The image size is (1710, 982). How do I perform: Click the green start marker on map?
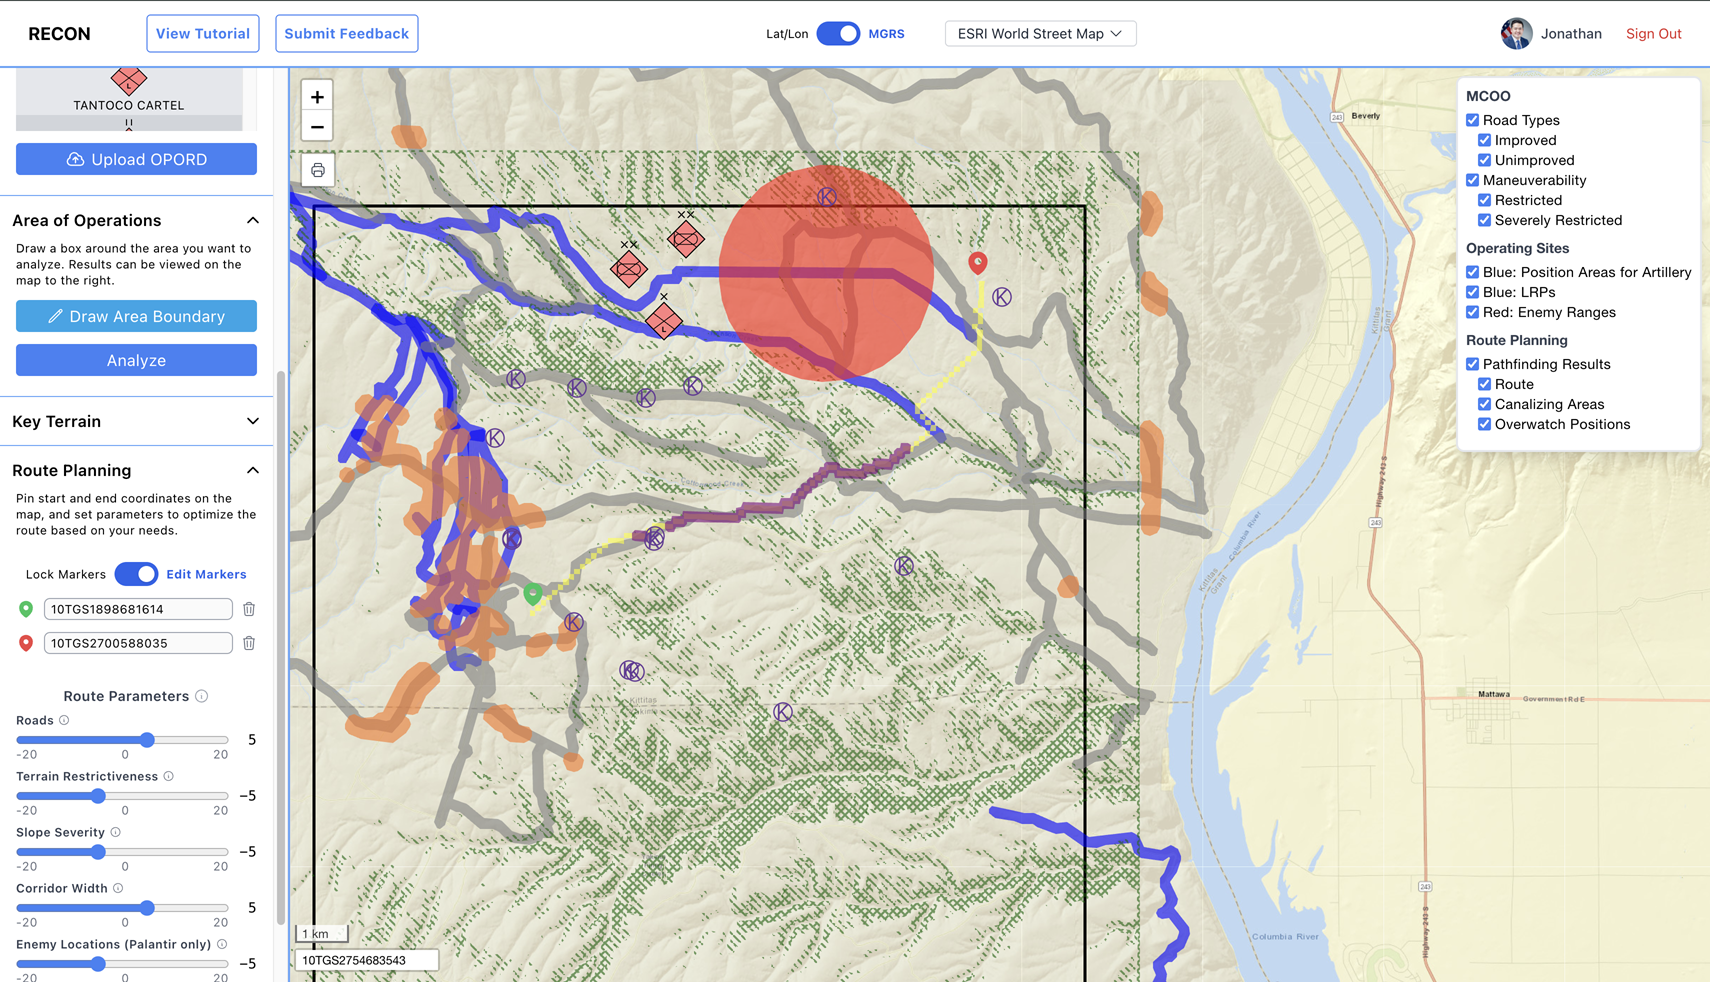[533, 594]
